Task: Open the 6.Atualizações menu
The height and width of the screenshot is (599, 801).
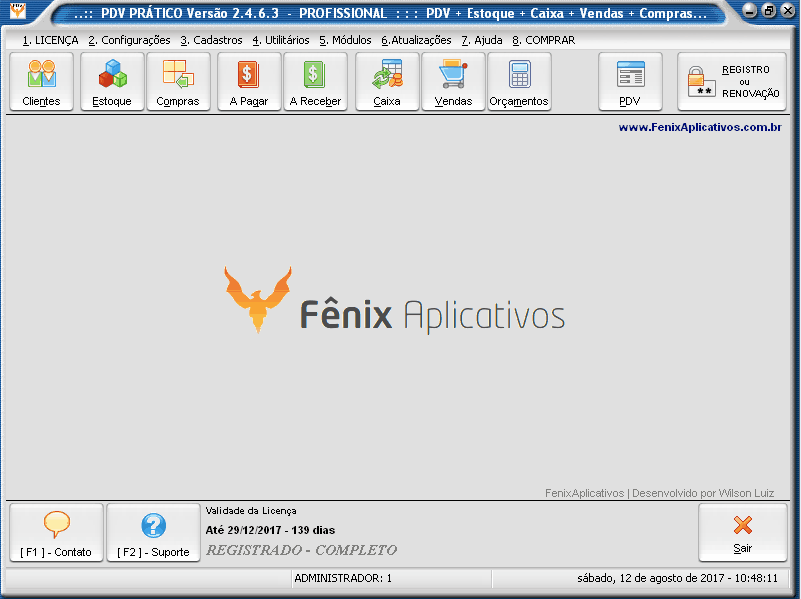Action: point(416,40)
